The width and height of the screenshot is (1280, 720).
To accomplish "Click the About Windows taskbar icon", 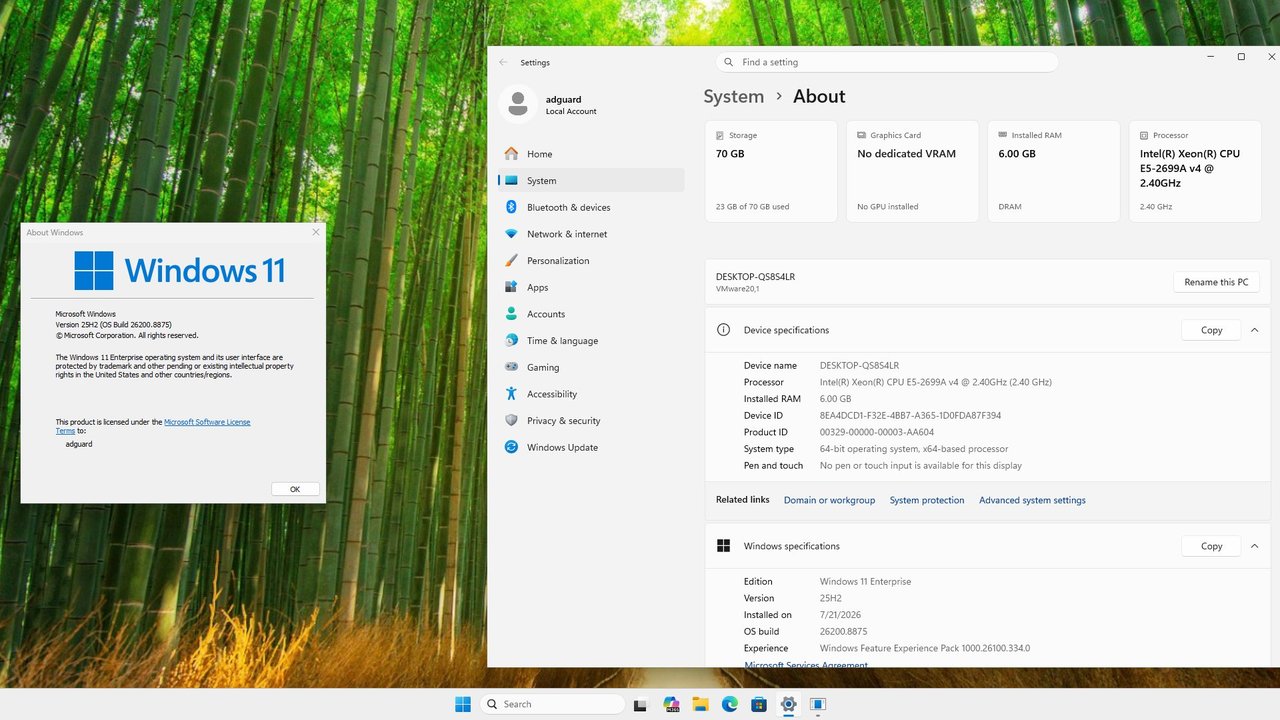I will pyautogui.click(x=818, y=704).
